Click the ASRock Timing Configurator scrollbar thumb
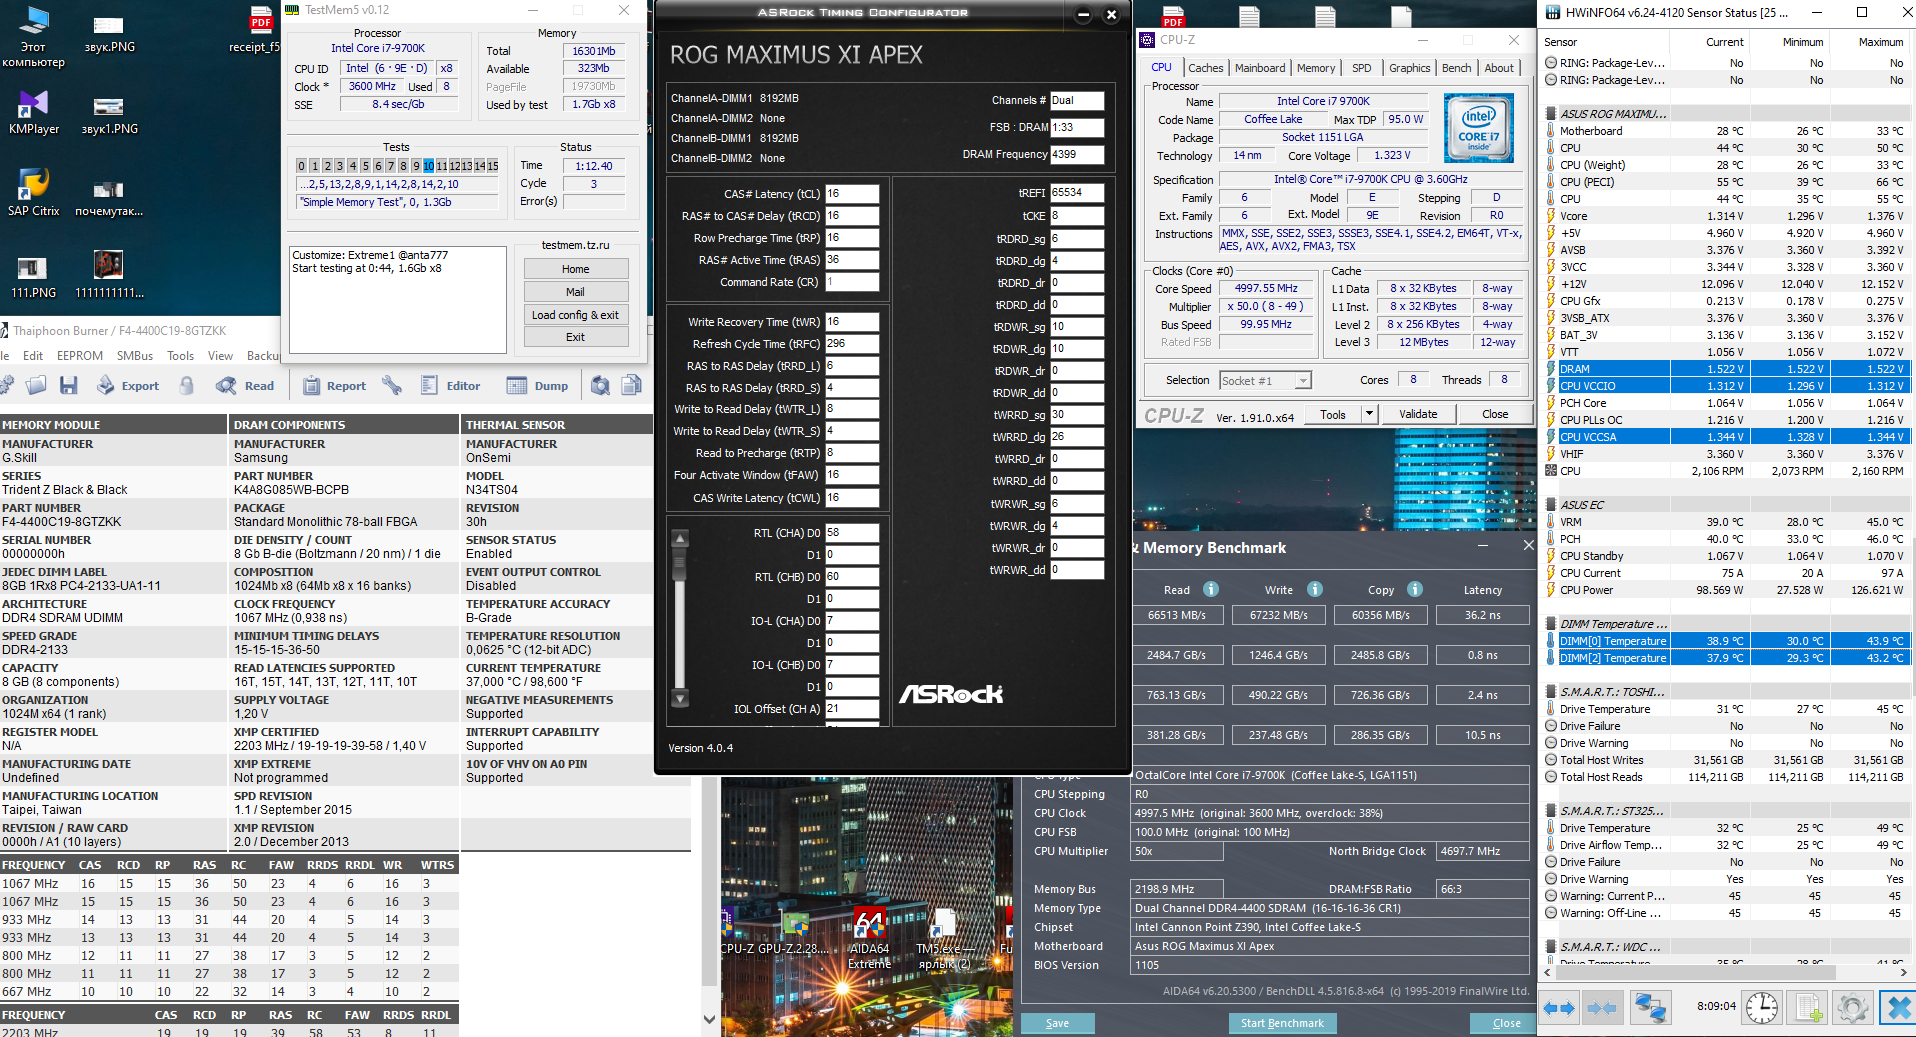This screenshot has width=1916, height=1037. [680, 566]
